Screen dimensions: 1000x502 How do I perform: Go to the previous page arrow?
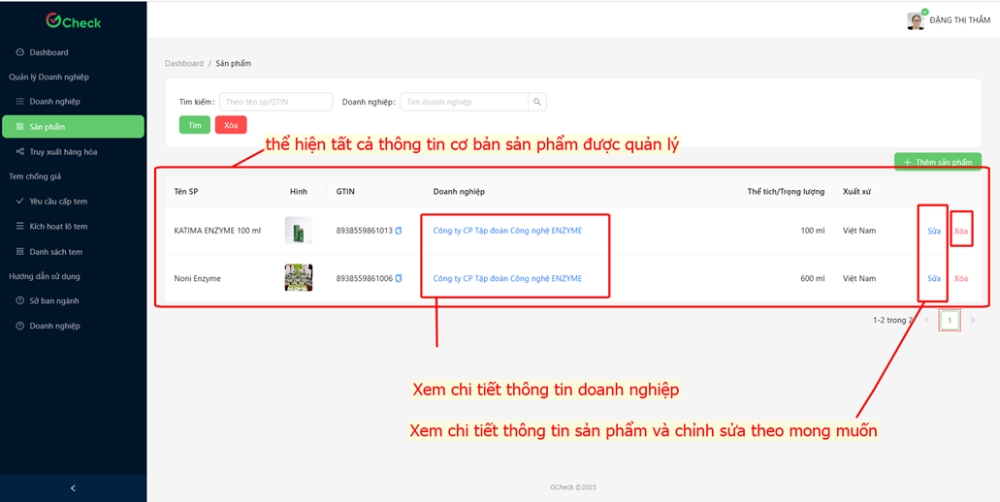coord(927,320)
